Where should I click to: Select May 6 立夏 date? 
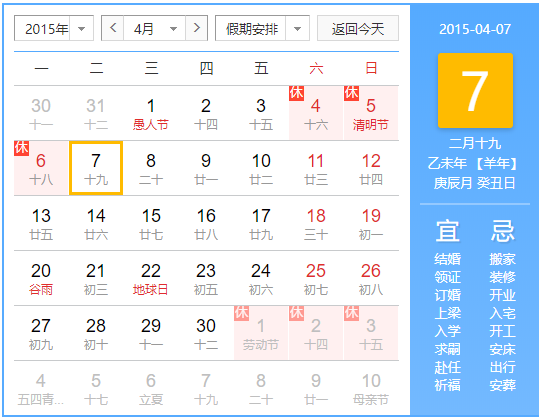tap(151, 388)
